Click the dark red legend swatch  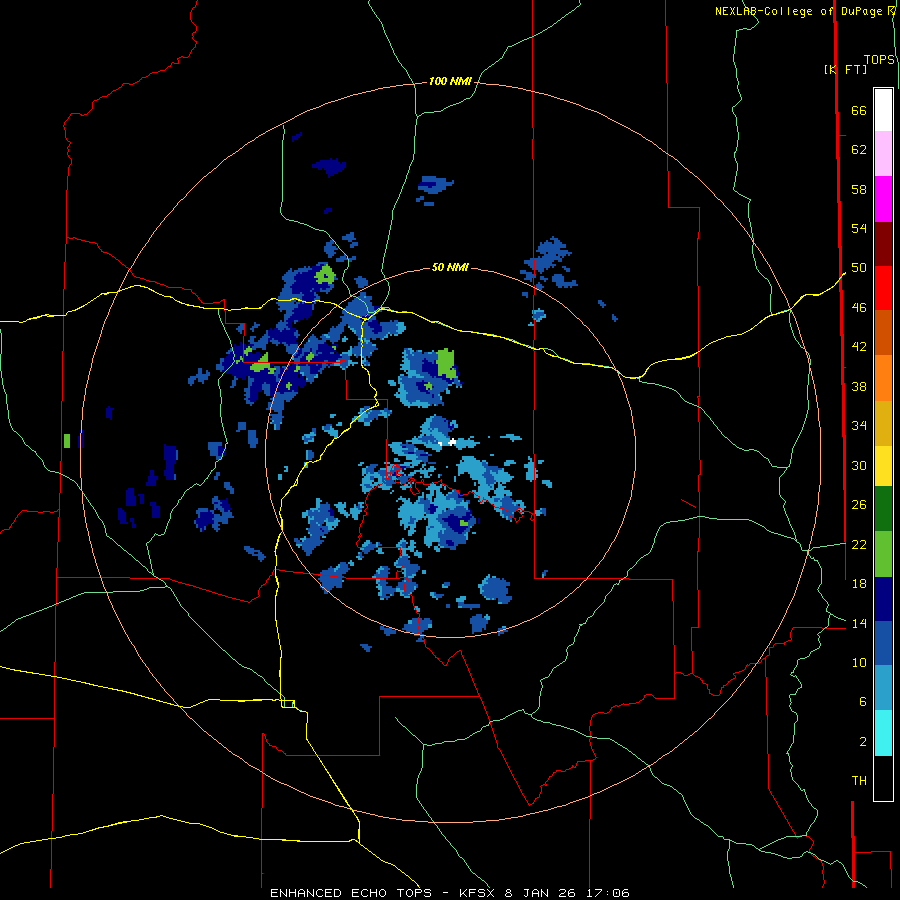point(883,243)
